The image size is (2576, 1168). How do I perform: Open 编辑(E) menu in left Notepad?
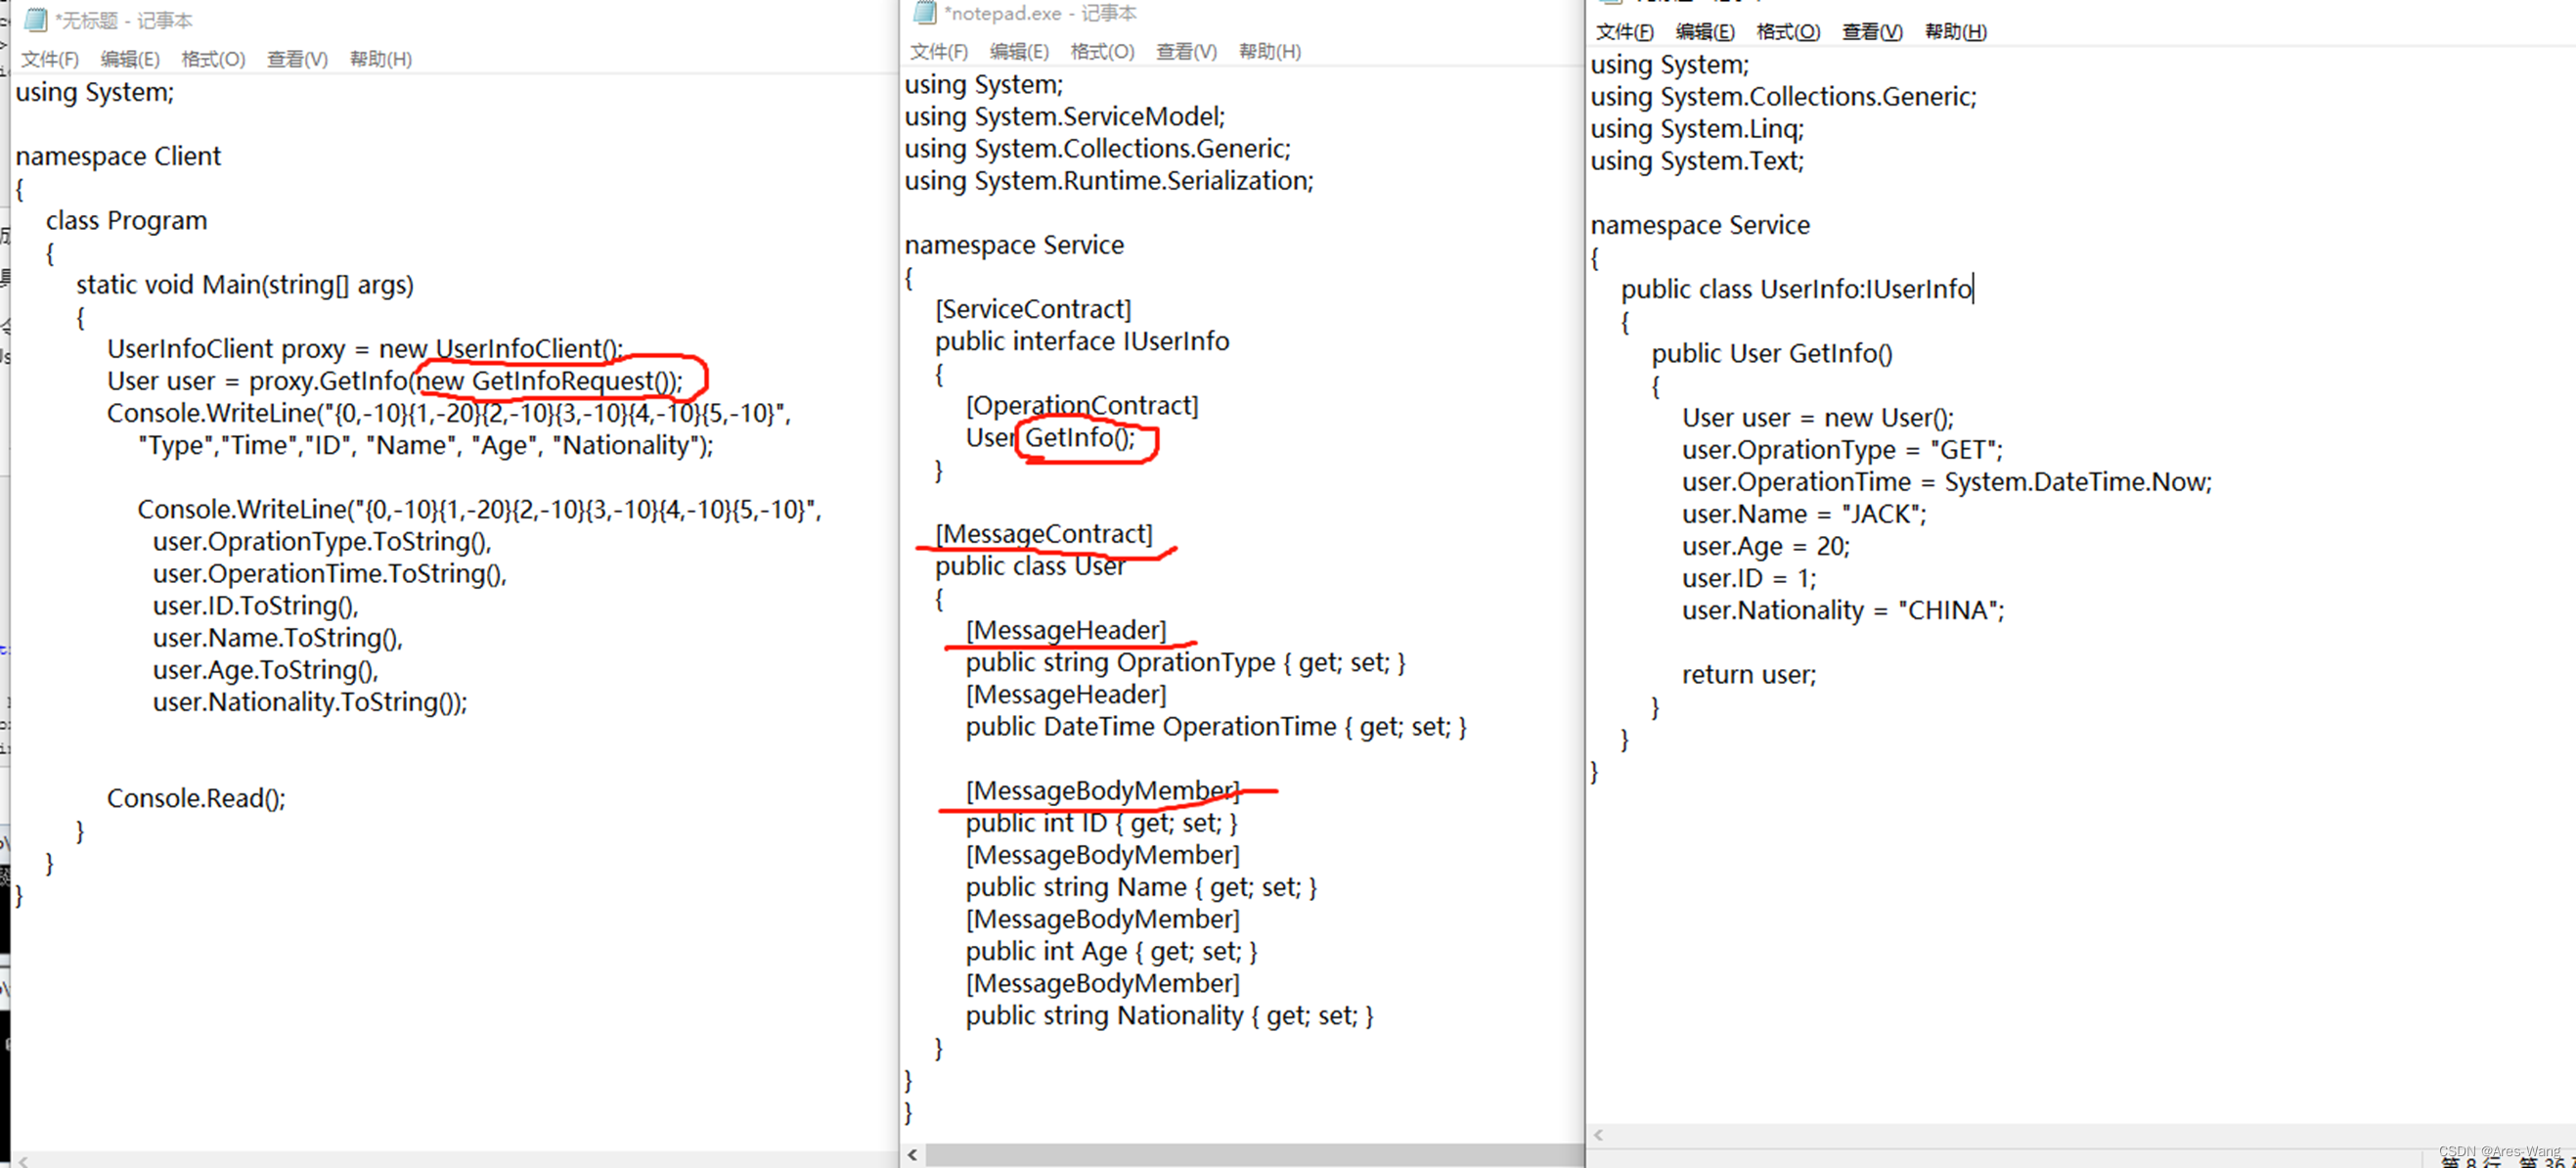[130, 59]
